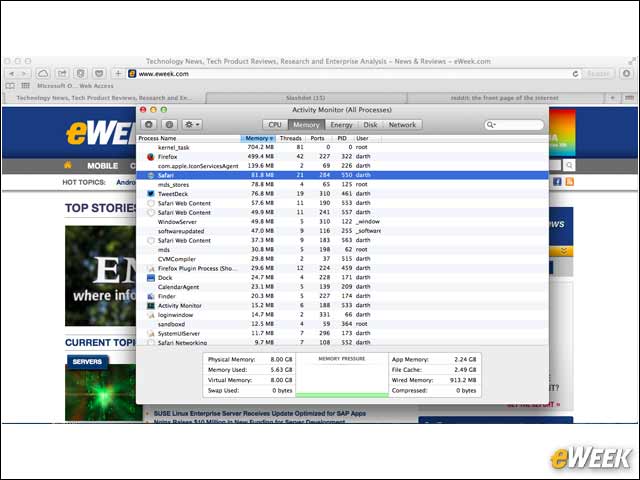This screenshot has height=480, width=640.
Task: Select the mds_stores process row
Action: [x=342, y=184]
